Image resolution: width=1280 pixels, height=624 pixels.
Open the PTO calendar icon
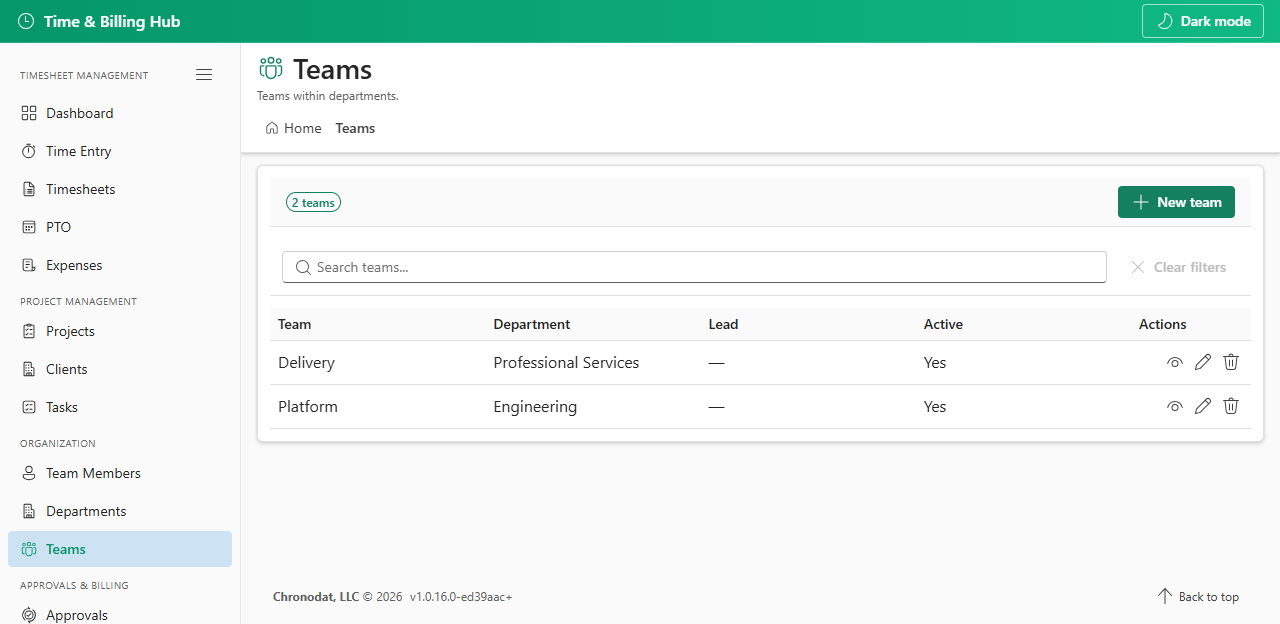(x=28, y=227)
